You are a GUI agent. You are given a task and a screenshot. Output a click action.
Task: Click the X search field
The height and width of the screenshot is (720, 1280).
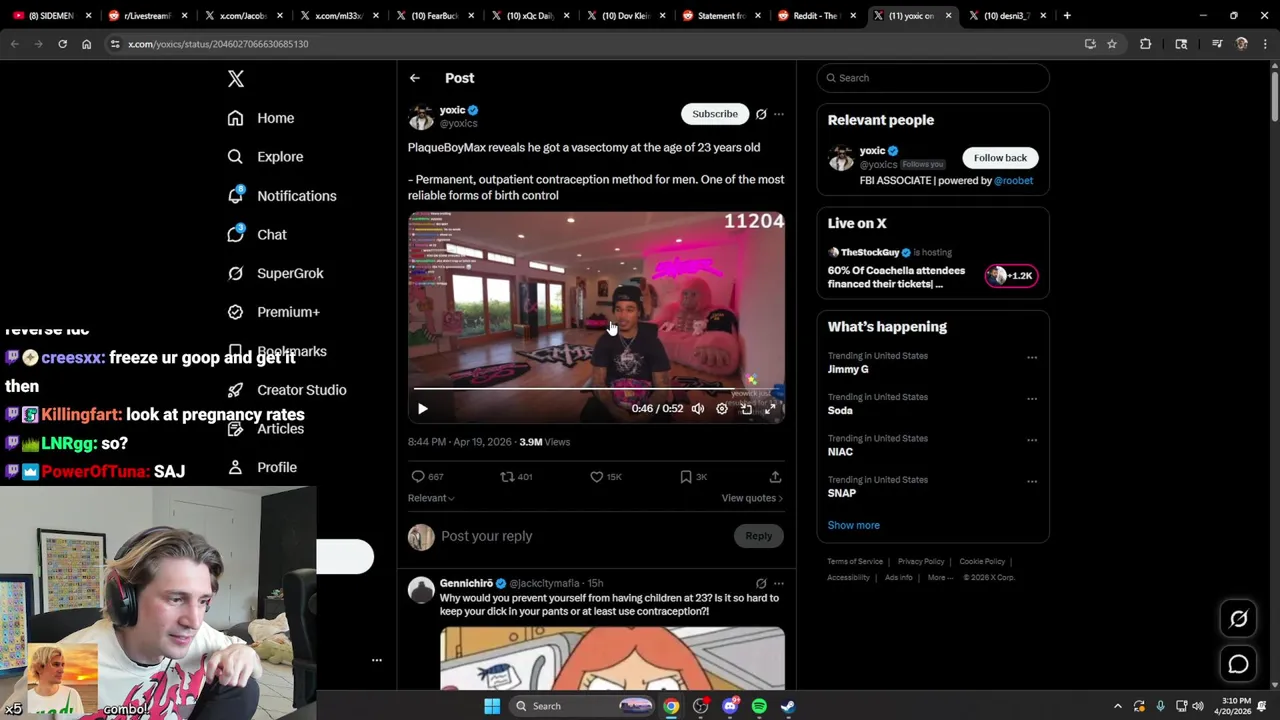coord(933,78)
